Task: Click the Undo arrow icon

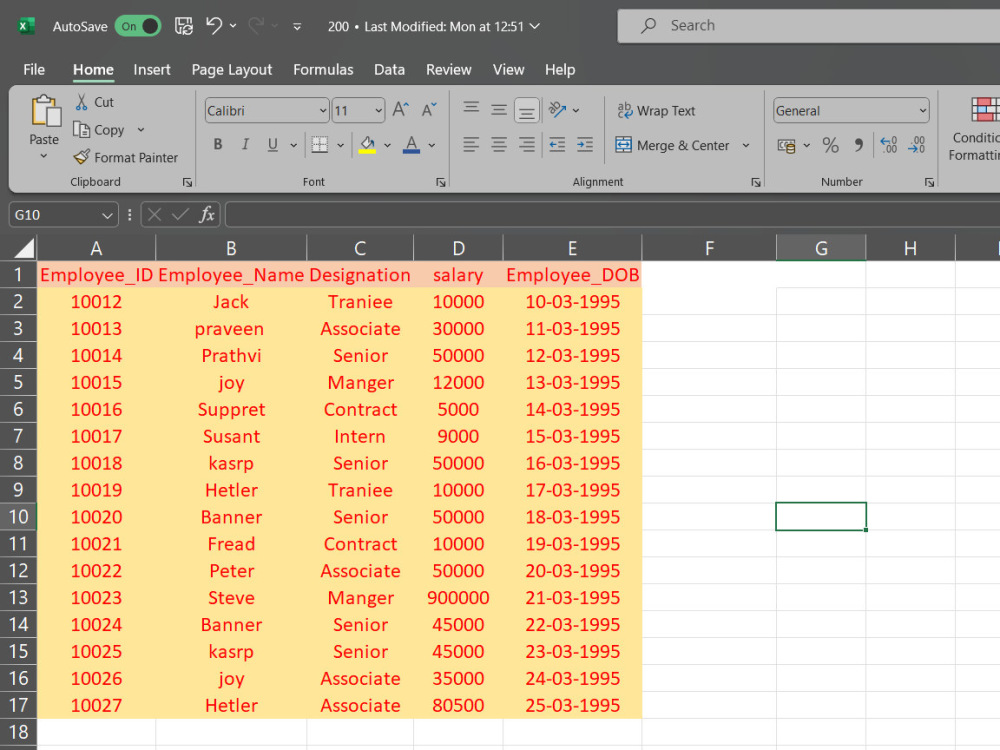Action: pos(214,26)
